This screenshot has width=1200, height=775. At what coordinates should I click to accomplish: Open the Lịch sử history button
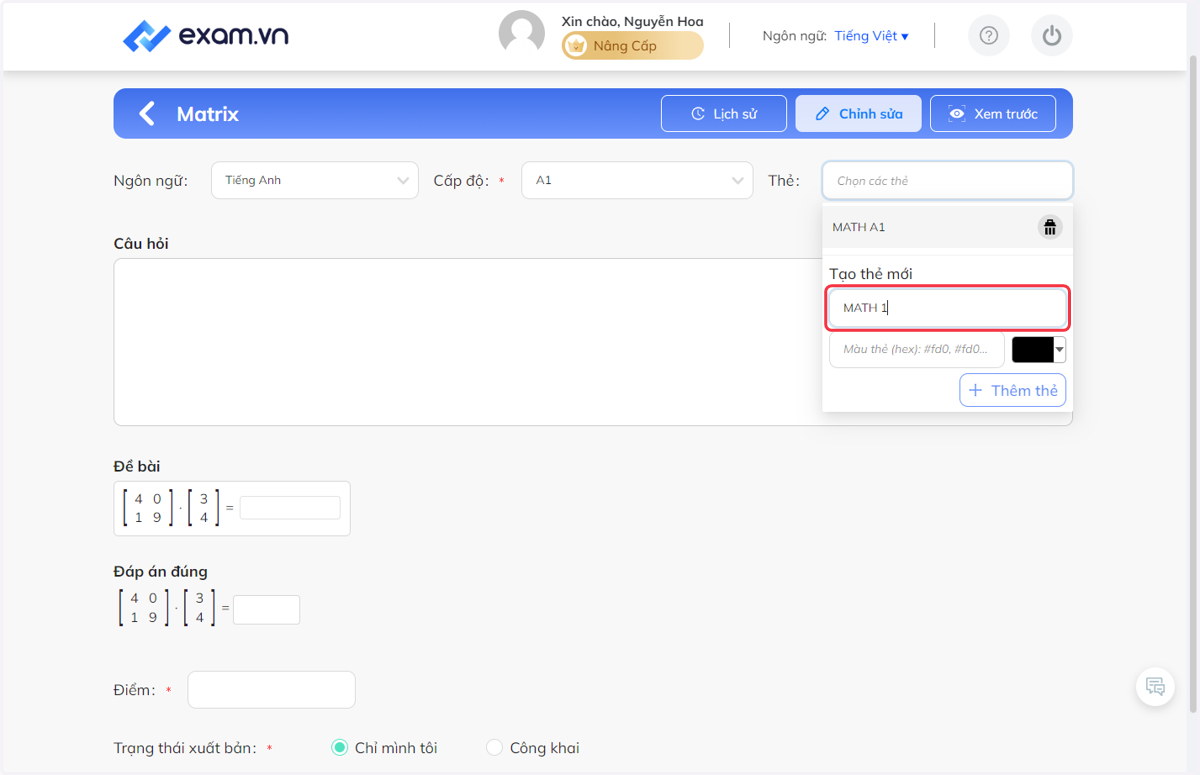tap(724, 114)
